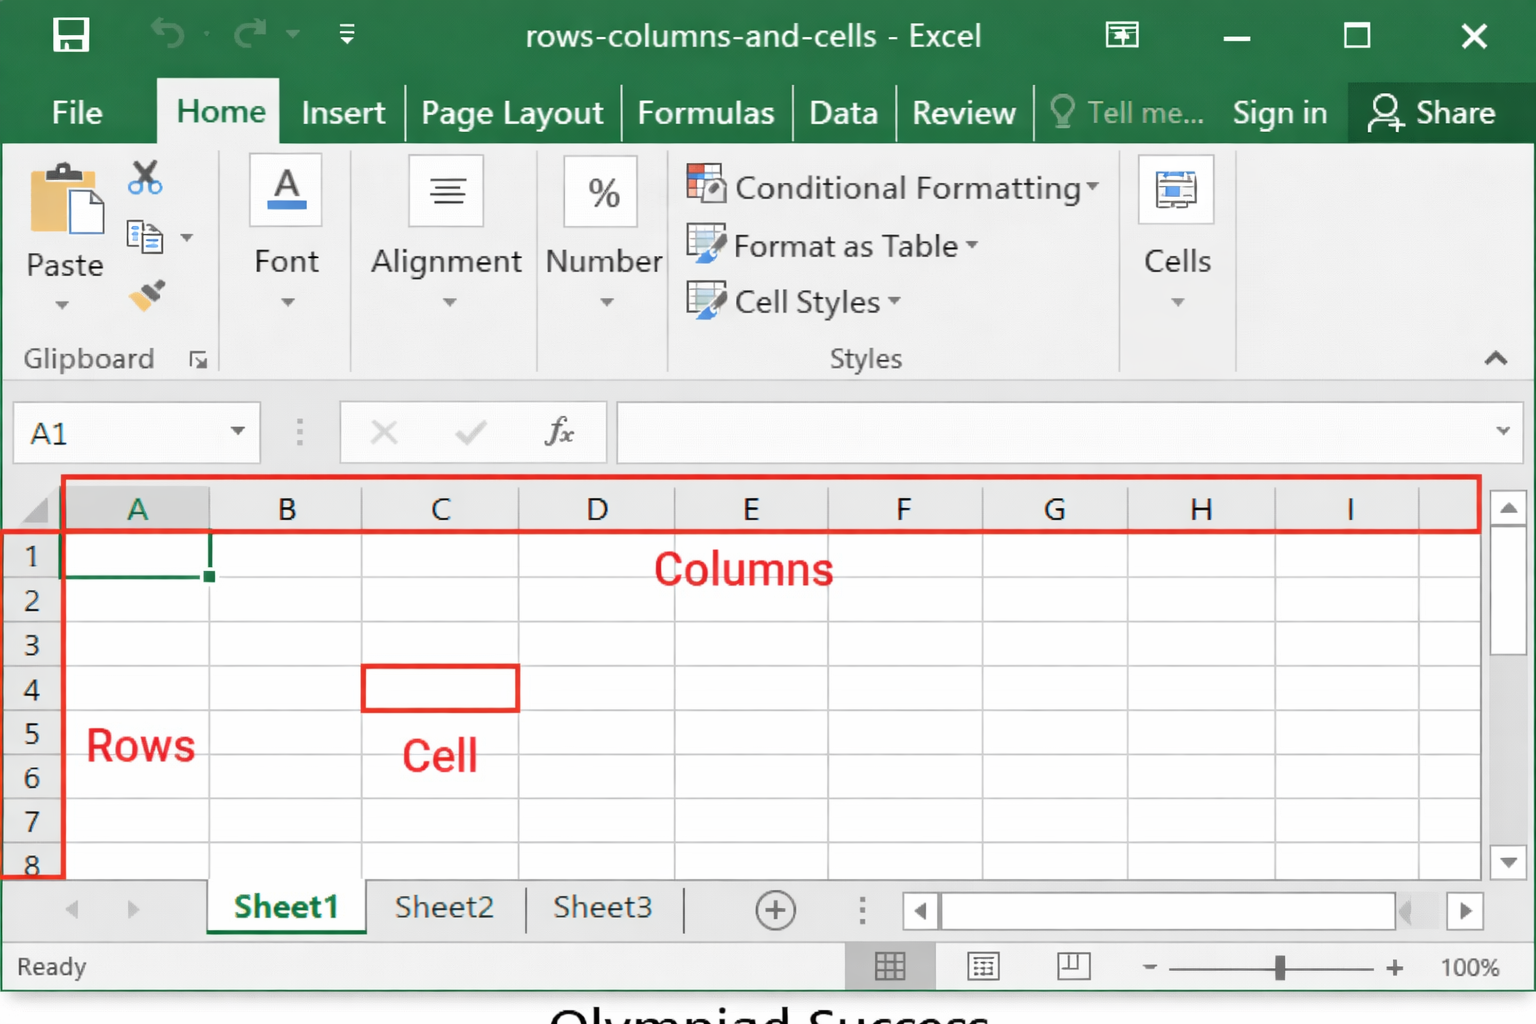The image size is (1536, 1024).
Task: Collapse the ribbon with the chevron
Action: point(1496,358)
